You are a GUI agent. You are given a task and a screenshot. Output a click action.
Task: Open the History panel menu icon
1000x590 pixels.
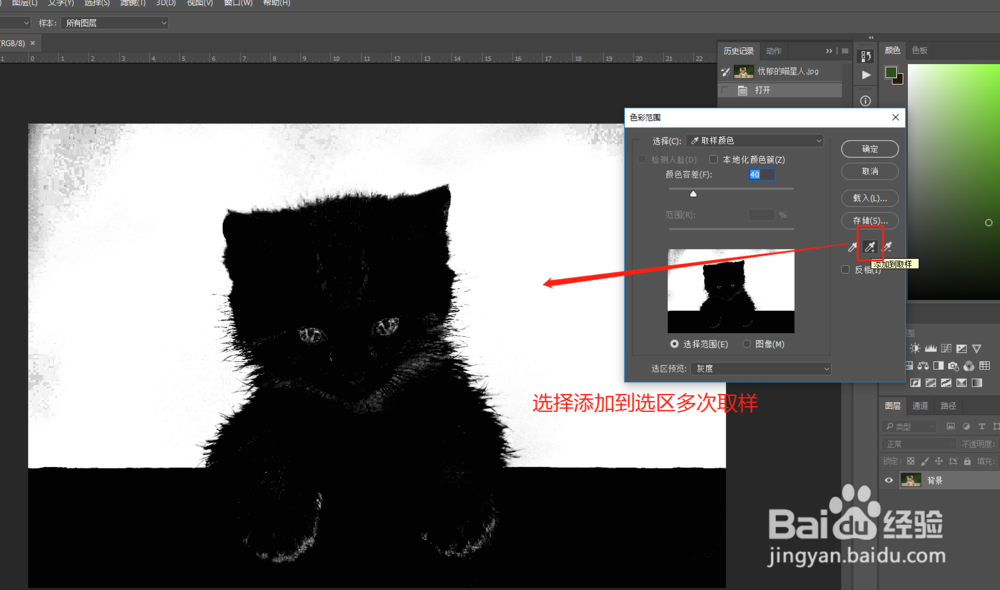pos(845,51)
